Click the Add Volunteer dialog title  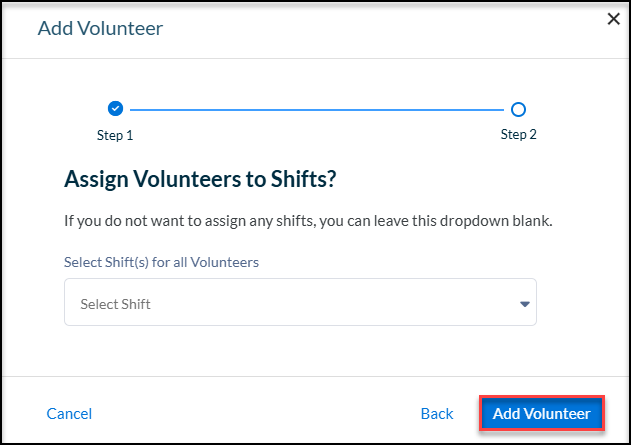click(100, 29)
